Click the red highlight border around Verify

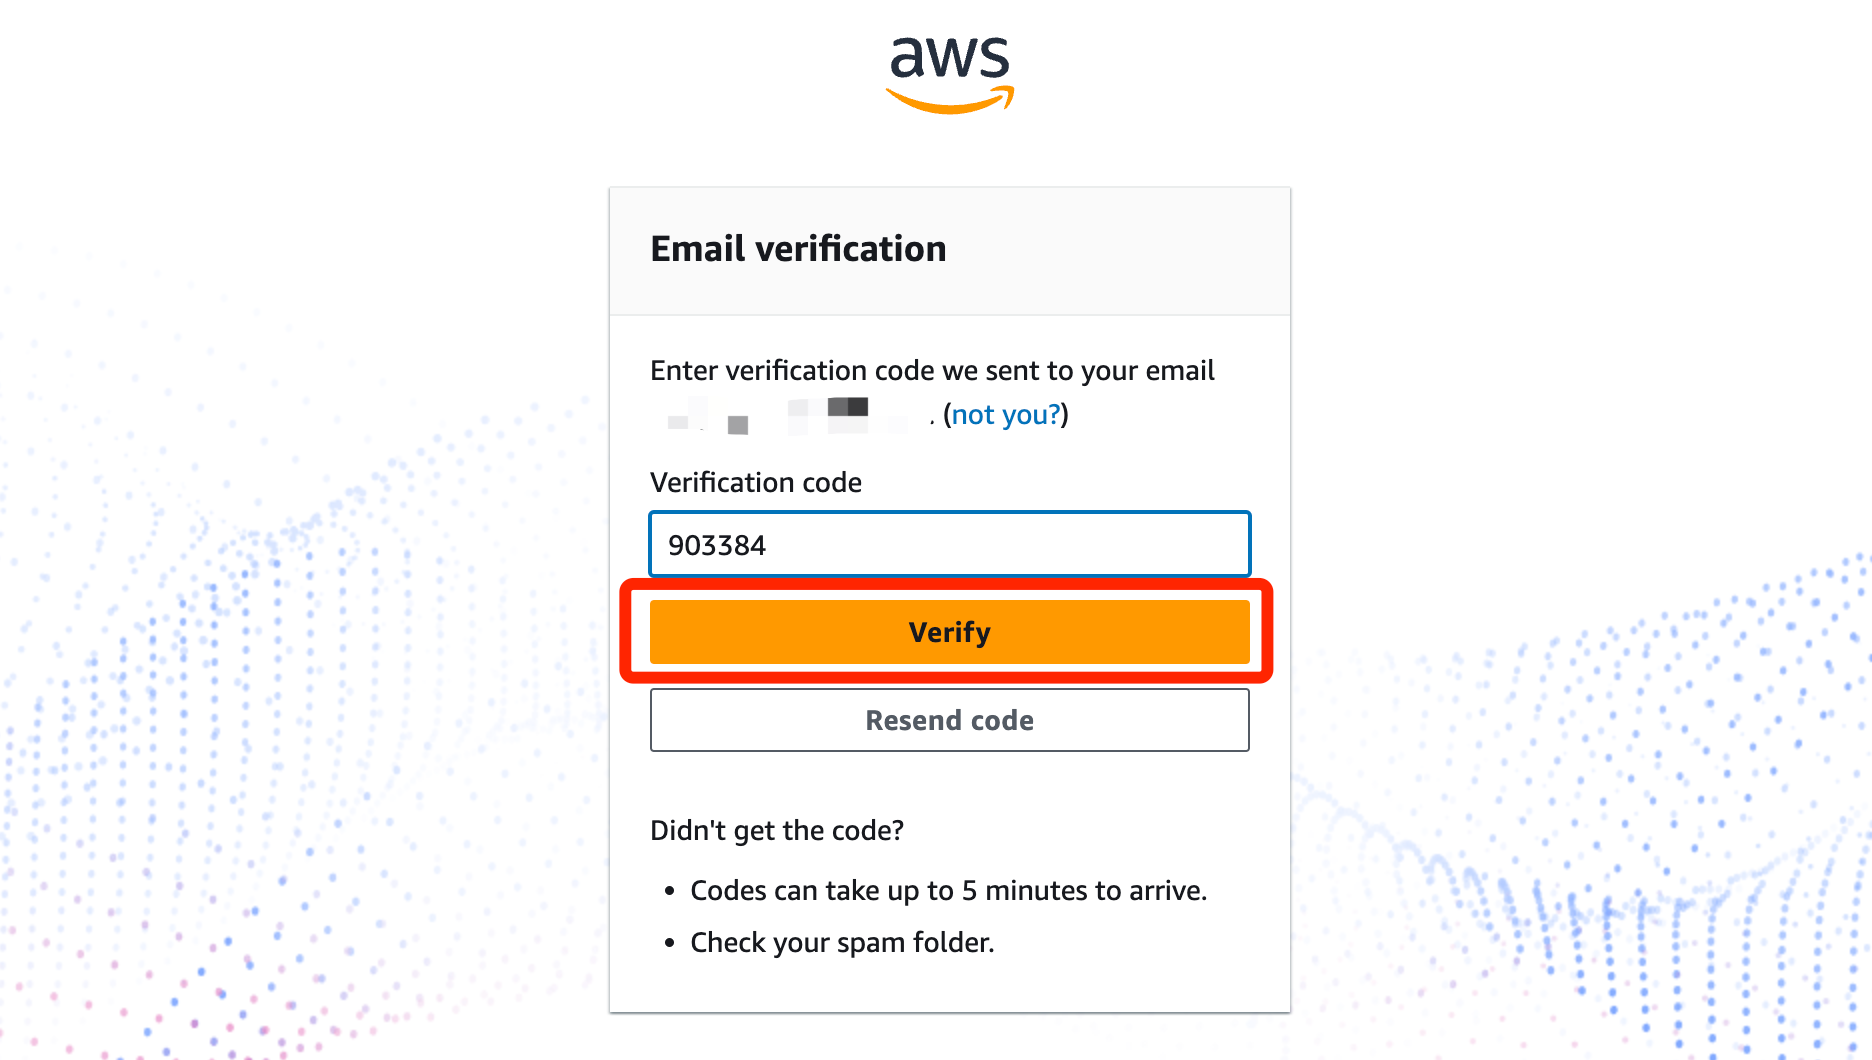[946, 584]
